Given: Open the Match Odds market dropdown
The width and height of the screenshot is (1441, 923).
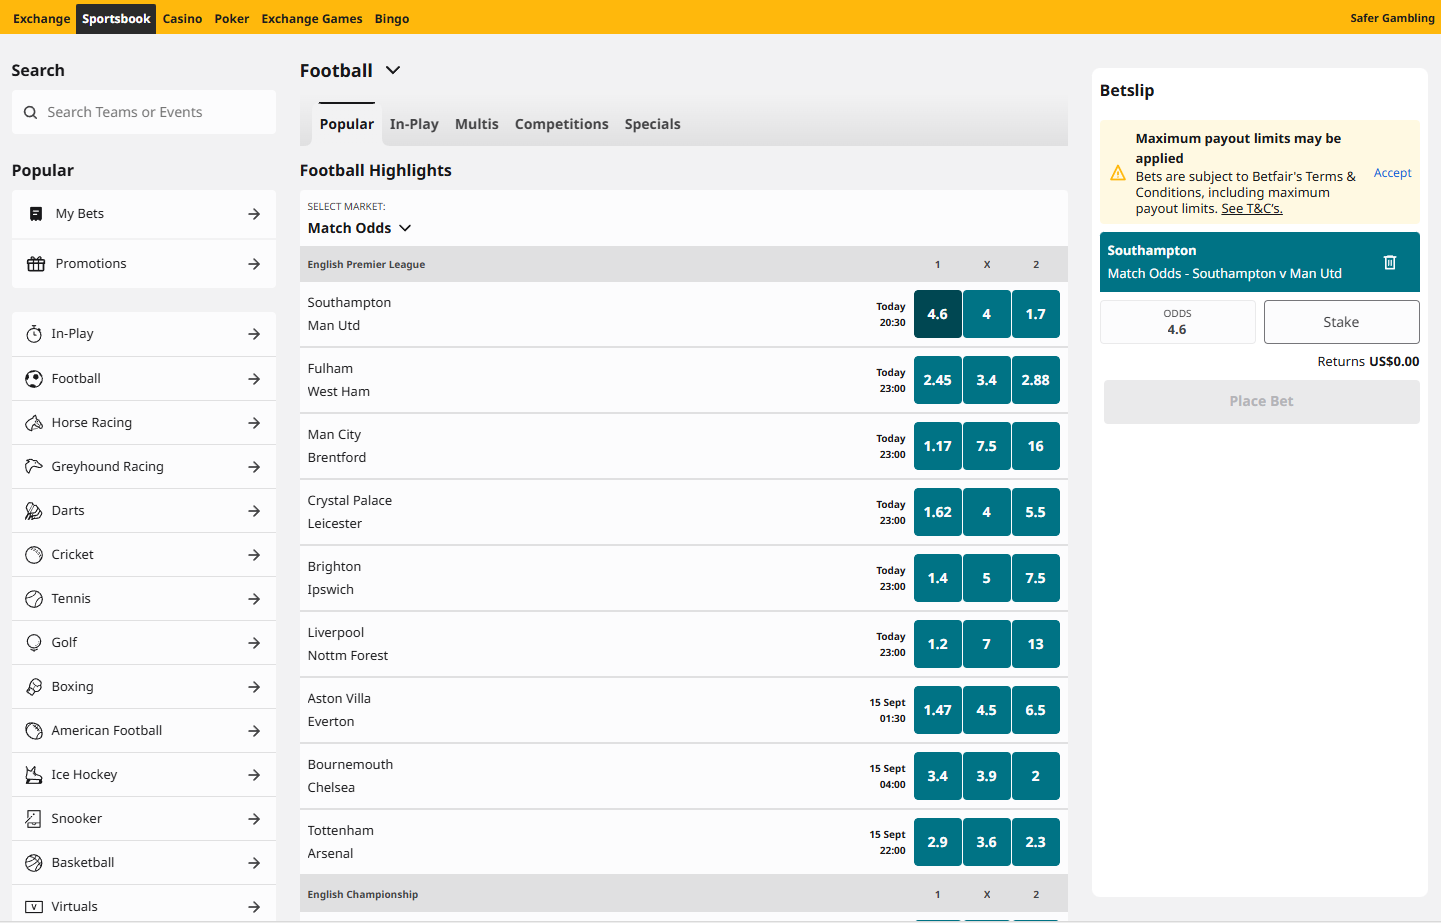Looking at the screenshot, I should point(360,228).
